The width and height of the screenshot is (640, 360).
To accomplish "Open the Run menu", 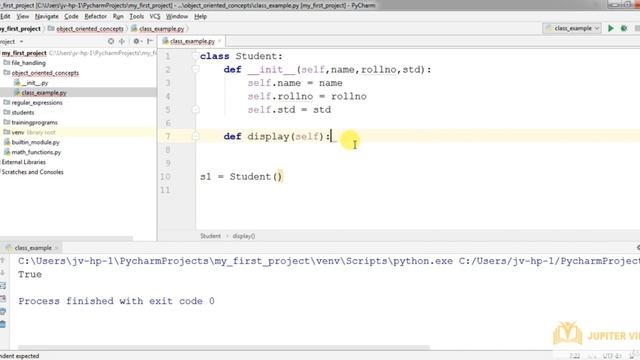I will point(118,16).
